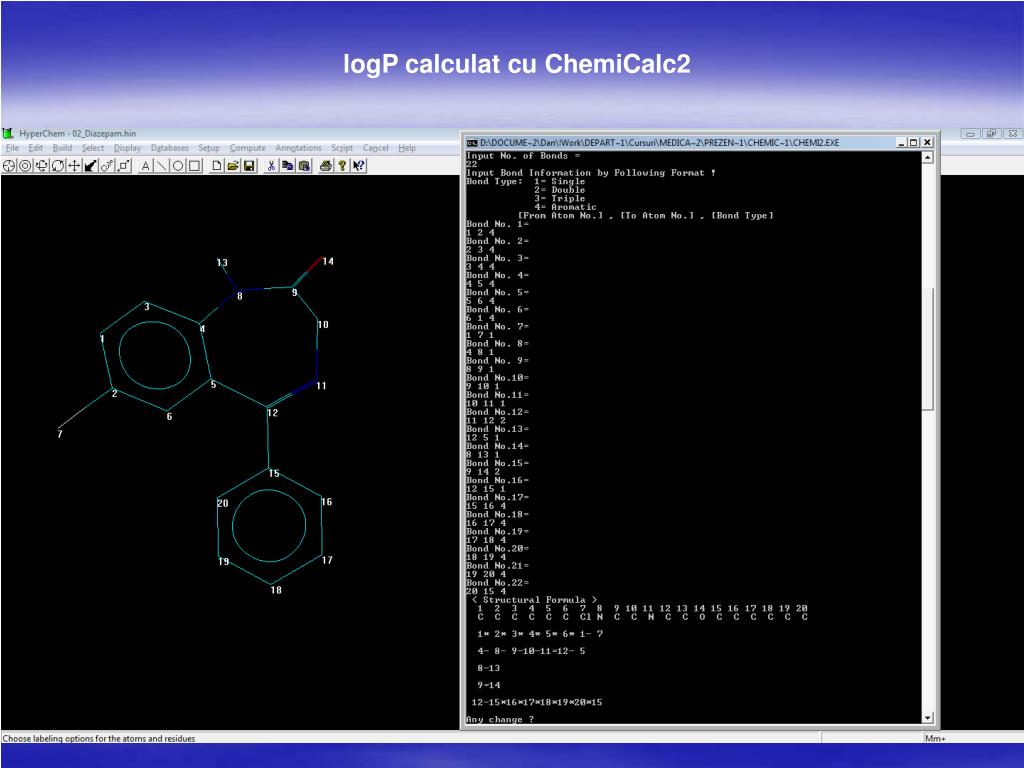Click the Cut scissors icon
Image resolution: width=1024 pixels, height=768 pixels.
272,166
